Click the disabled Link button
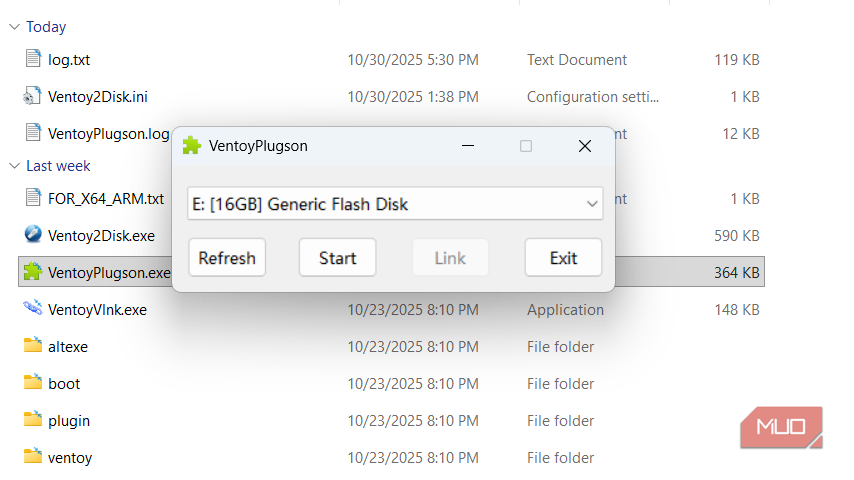 pos(450,258)
